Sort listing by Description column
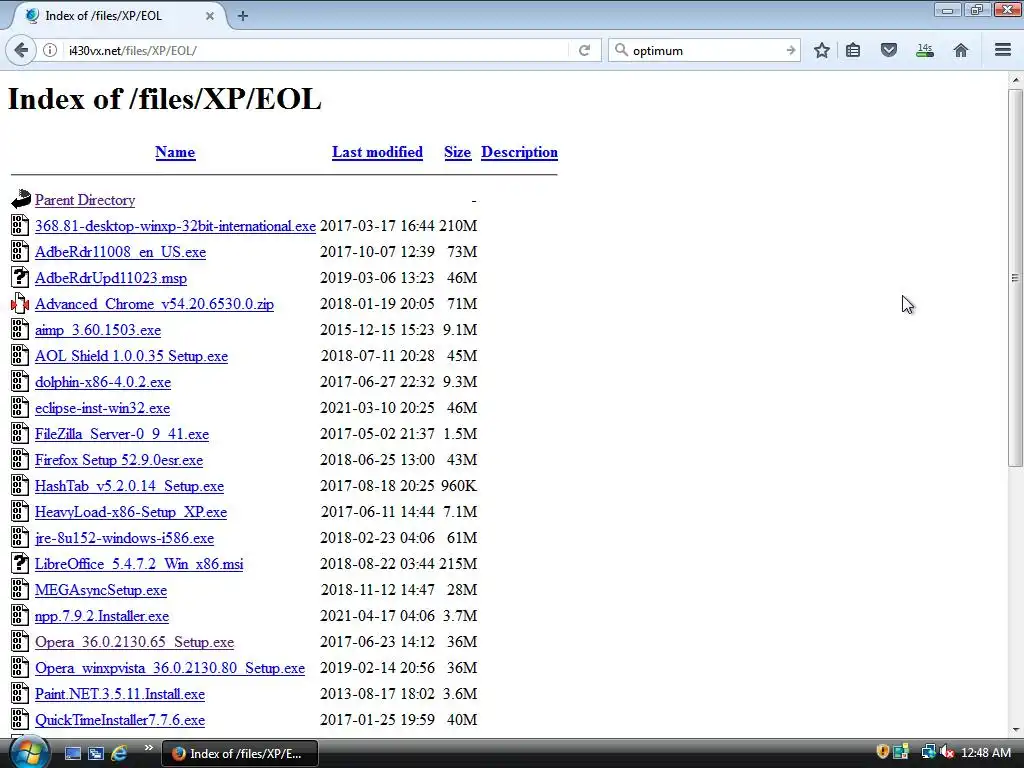1024x768 pixels. pyautogui.click(x=519, y=152)
